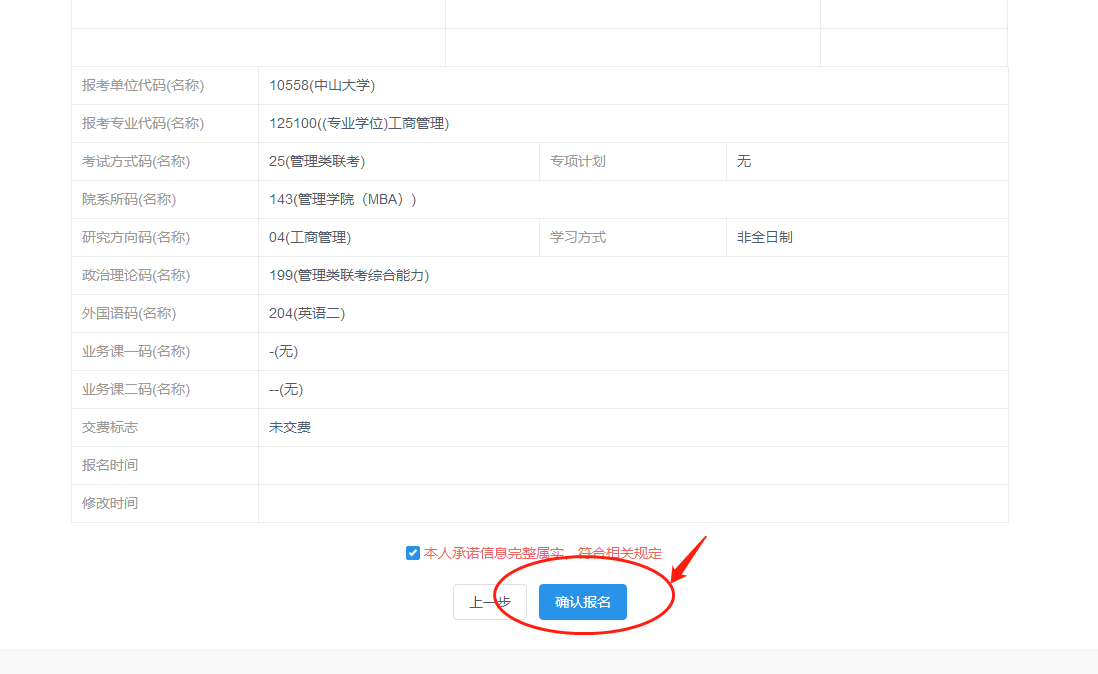Select the 10558(中山大学) unit code cell

click(320, 85)
